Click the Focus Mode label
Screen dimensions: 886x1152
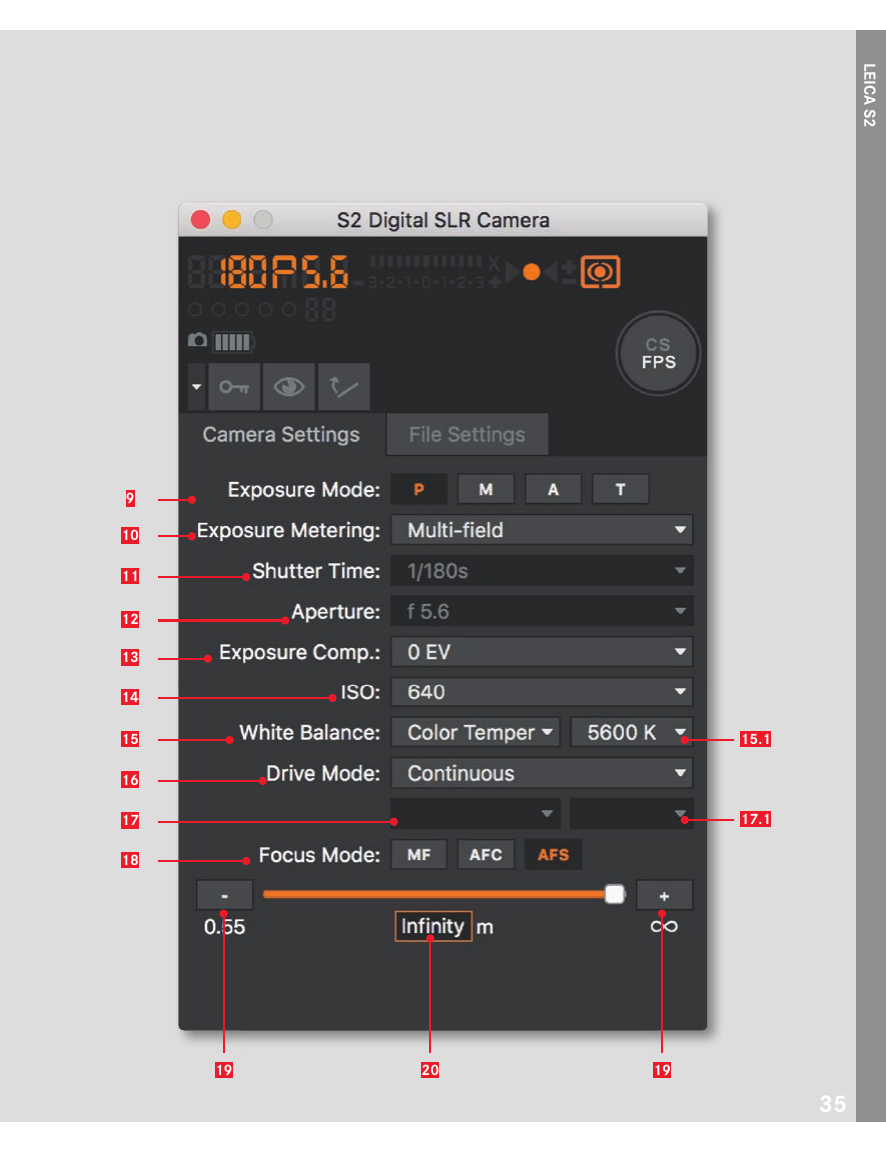tap(319, 855)
